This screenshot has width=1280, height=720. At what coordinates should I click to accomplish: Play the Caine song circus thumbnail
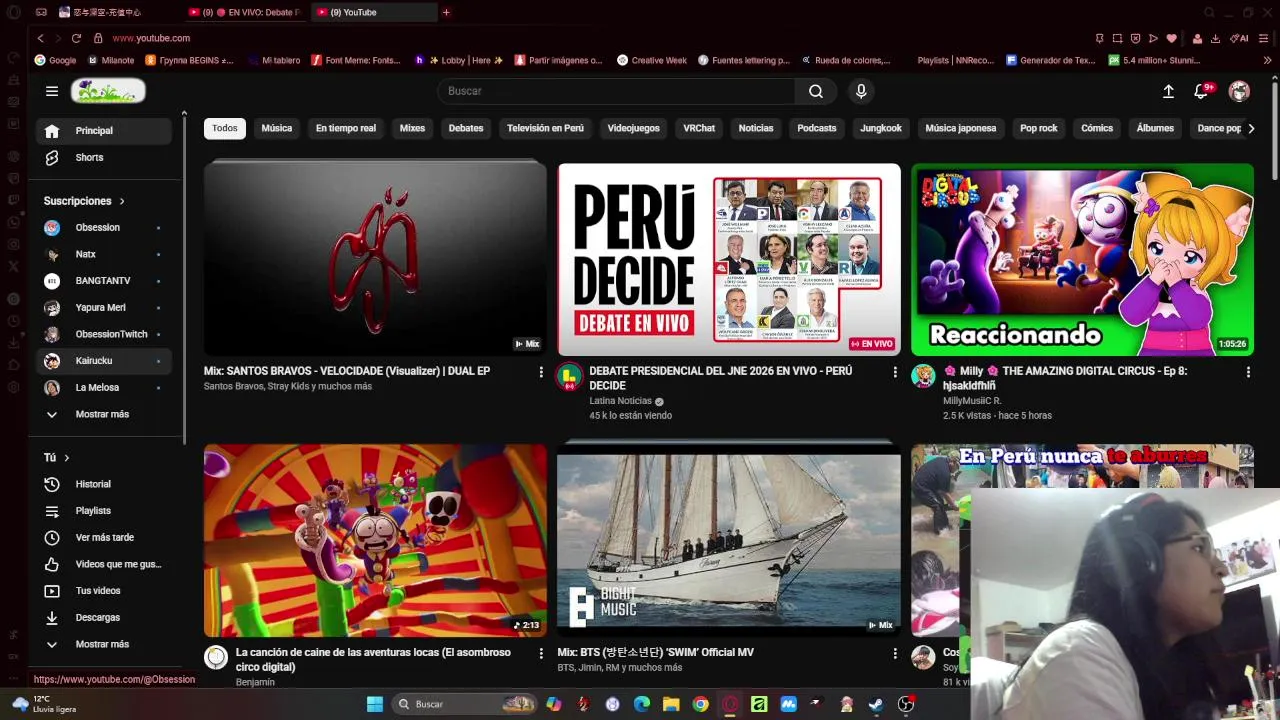pyautogui.click(x=375, y=540)
